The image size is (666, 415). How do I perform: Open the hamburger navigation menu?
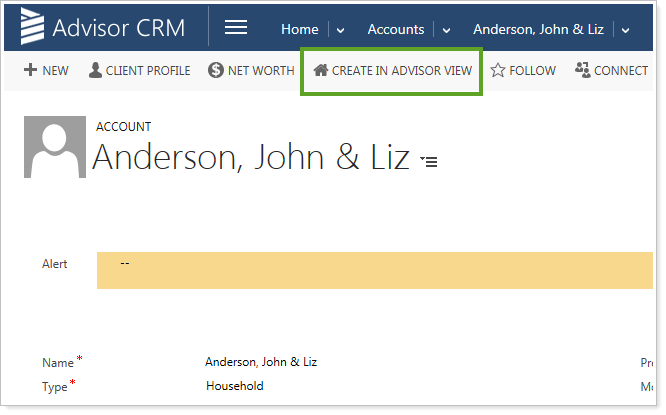click(x=236, y=27)
